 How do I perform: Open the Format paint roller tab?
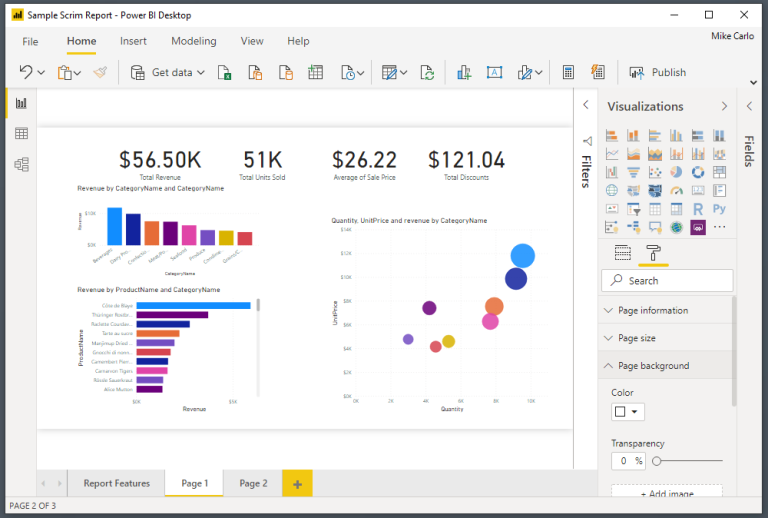pyautogui.click(x=654, y=252)
